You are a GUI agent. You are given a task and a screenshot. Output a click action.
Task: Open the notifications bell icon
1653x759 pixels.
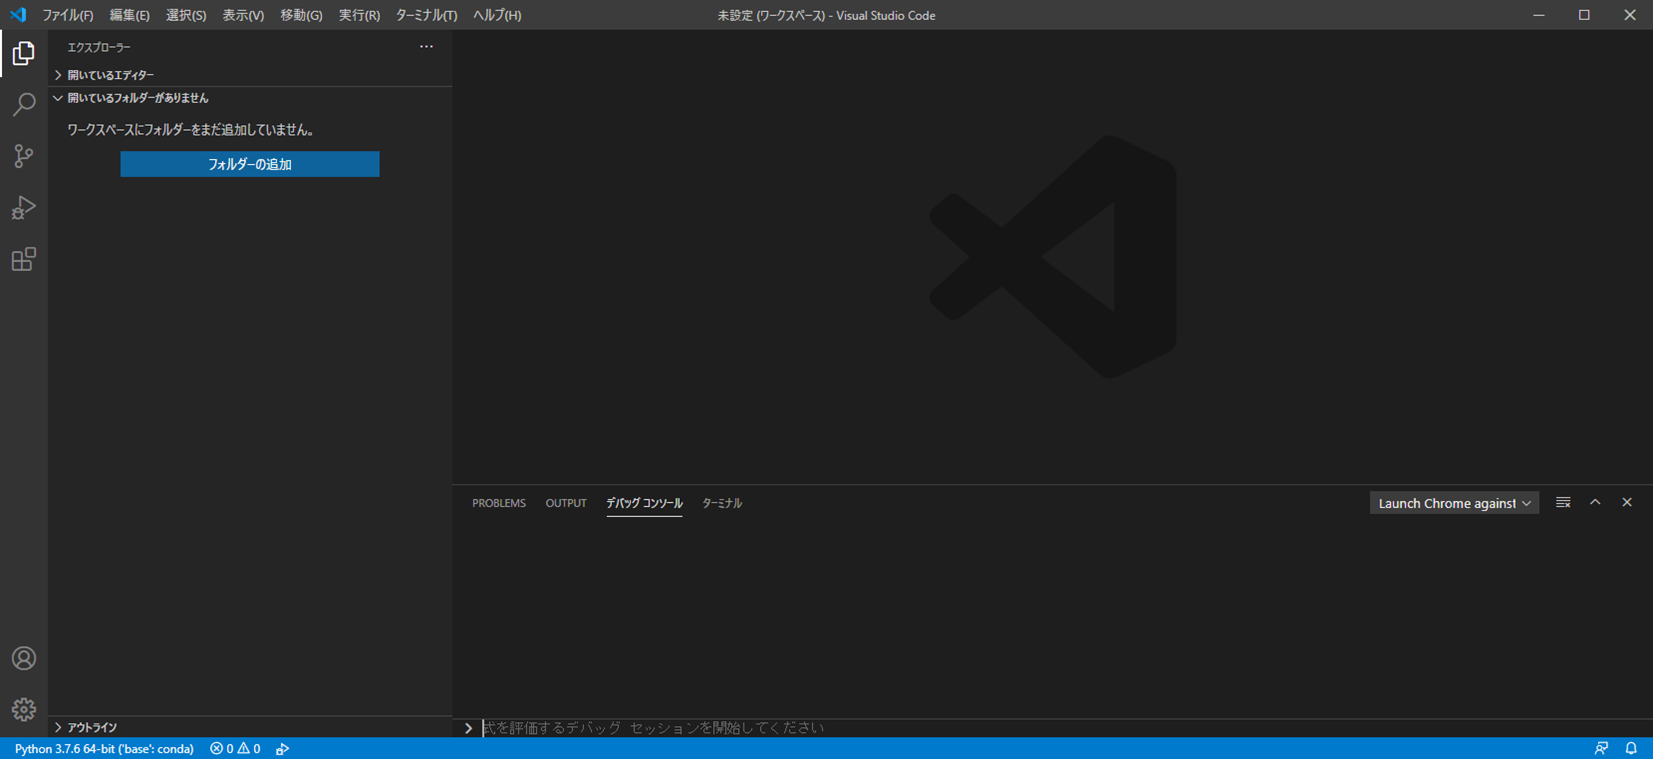tap(1631, 749)
